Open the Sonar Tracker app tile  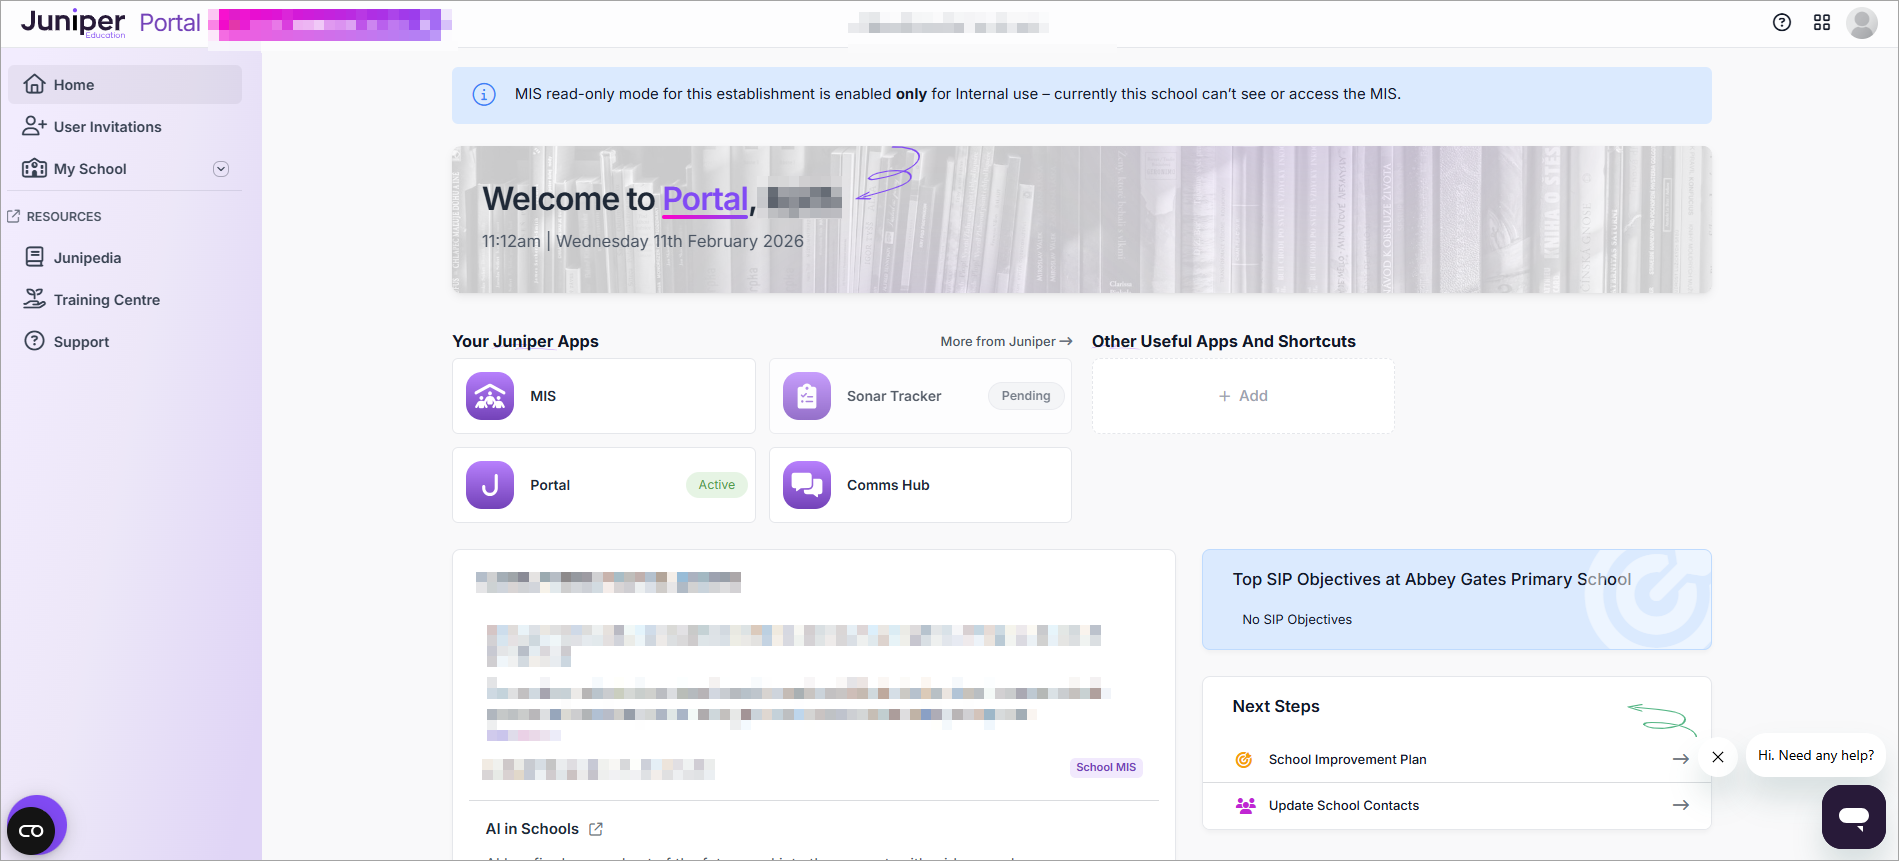919,396
